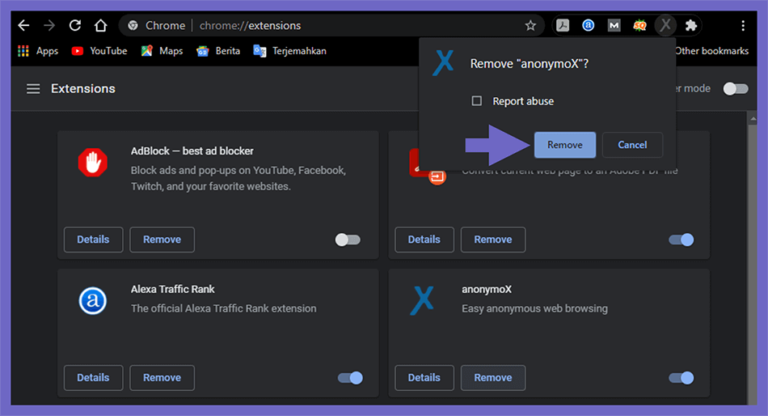Open the Other bookmarks folder

pyautogui.click(x=712, y=51)
